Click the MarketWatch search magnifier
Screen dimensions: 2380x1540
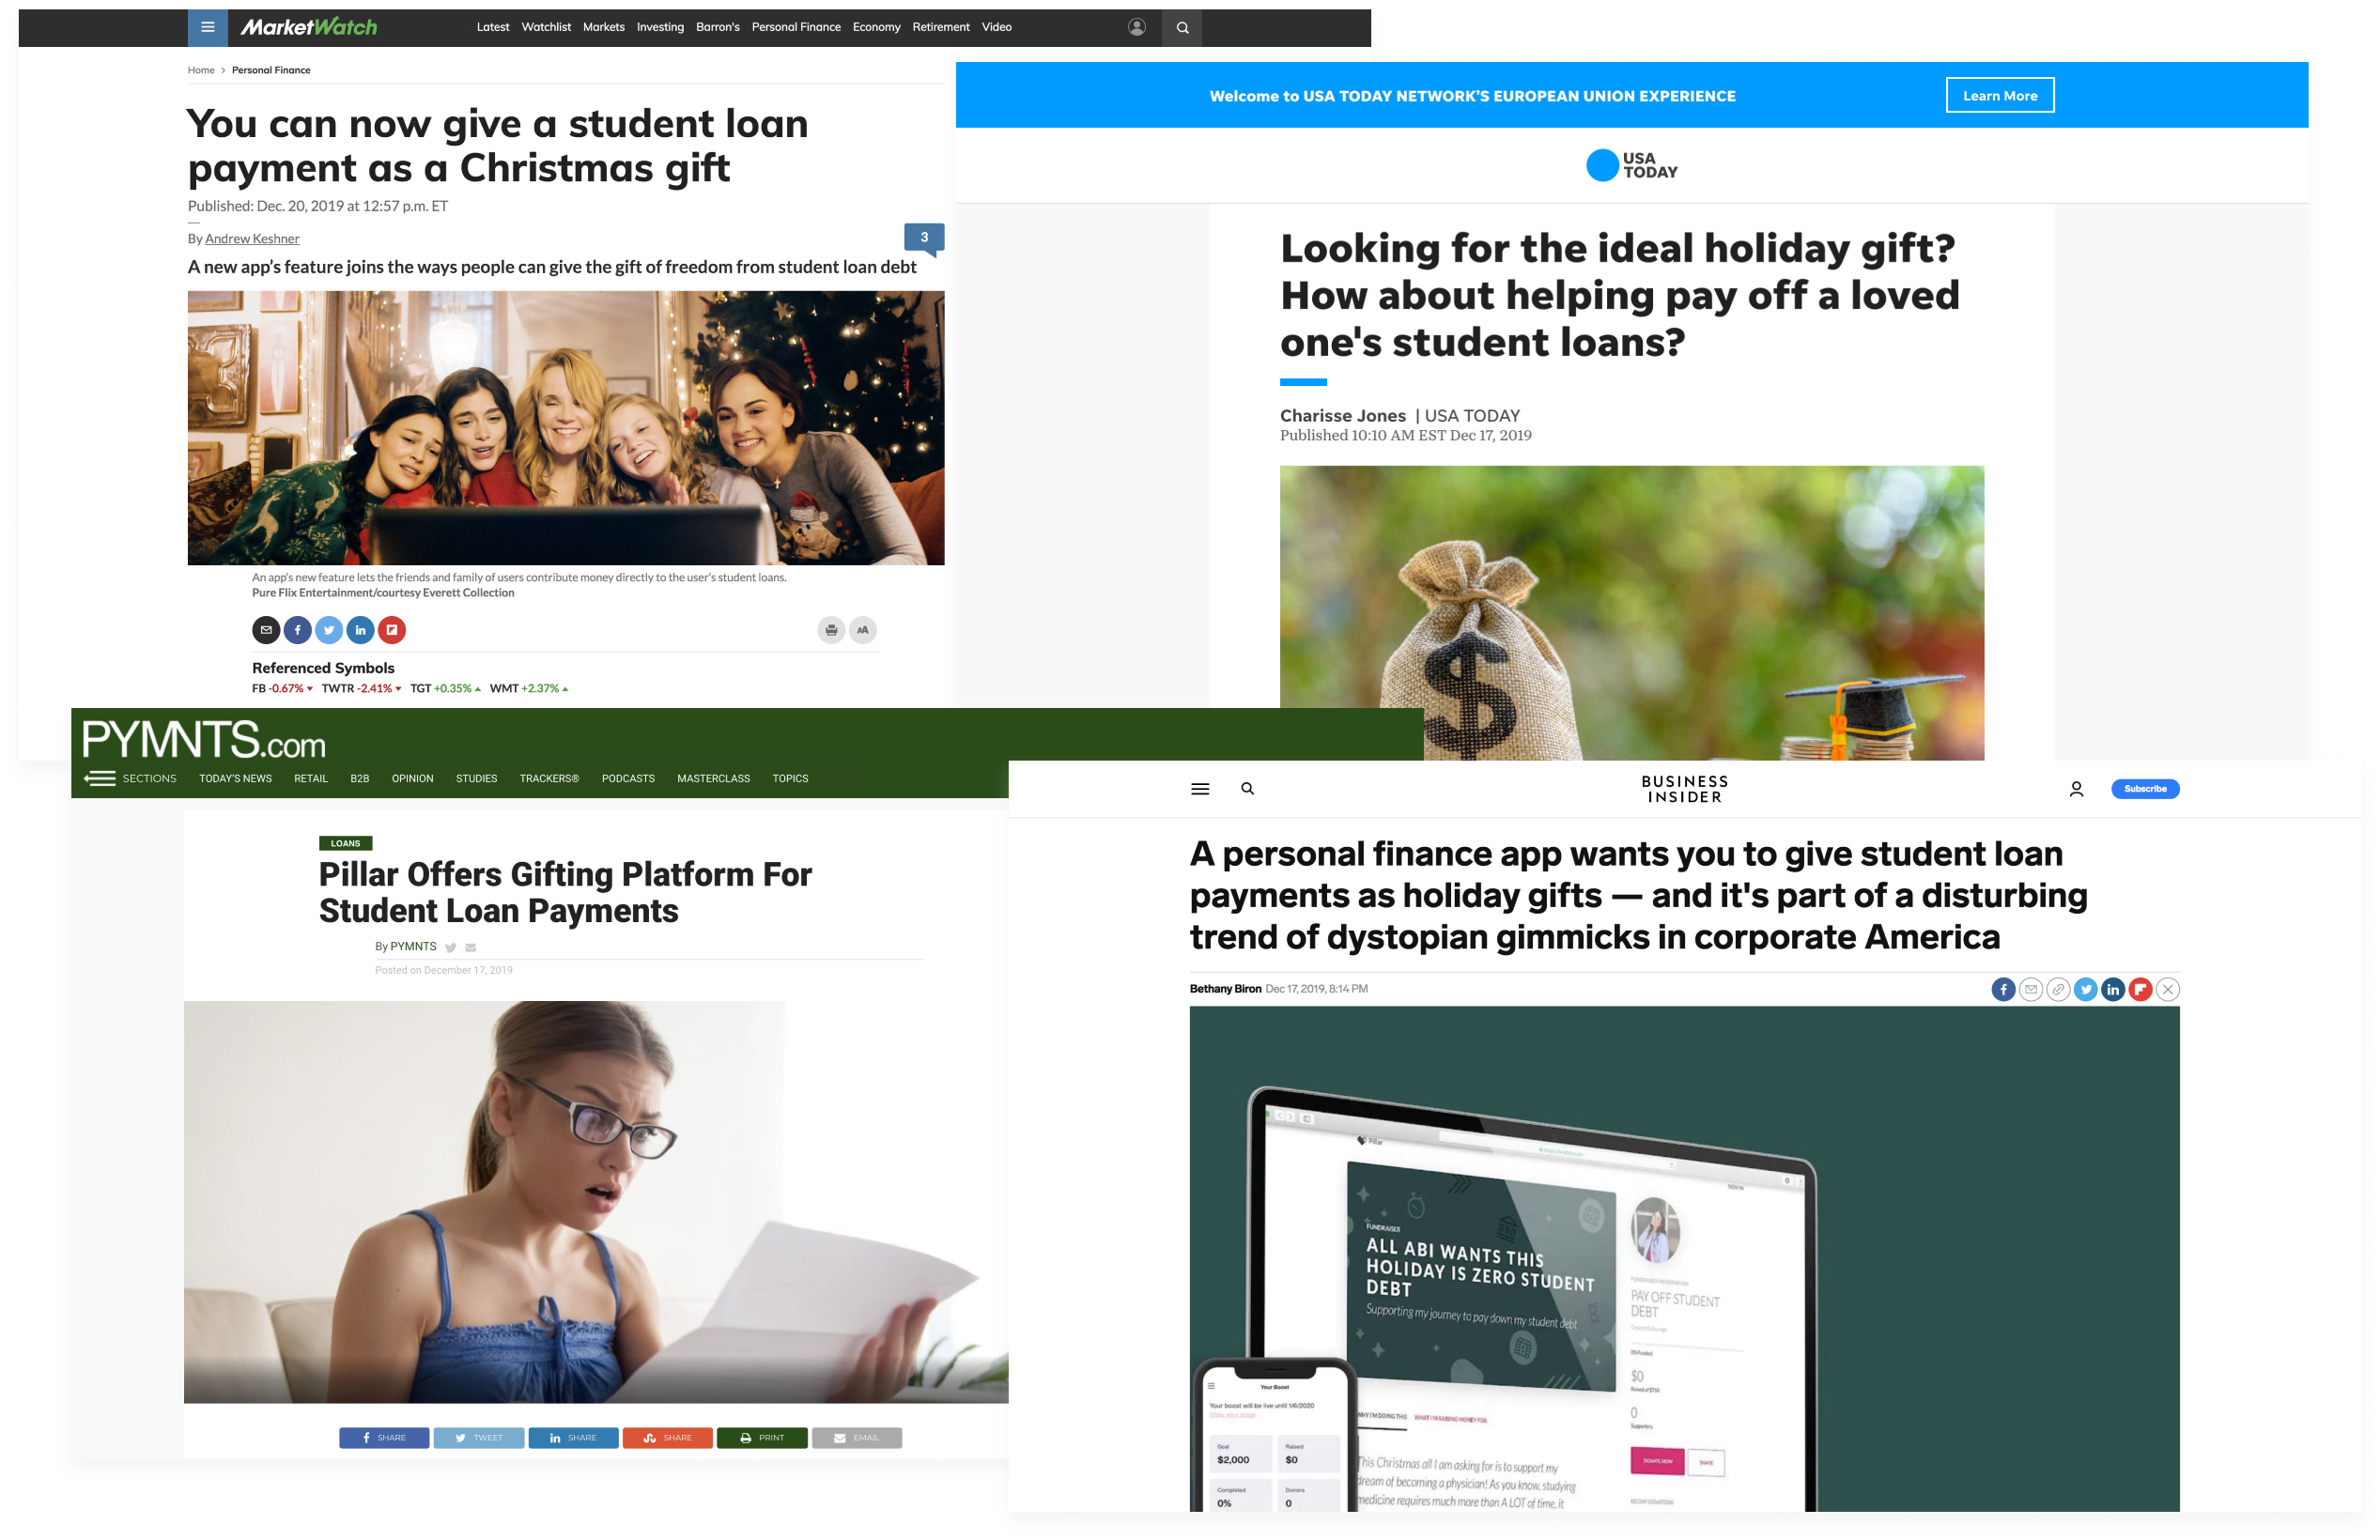[1182, 27]
